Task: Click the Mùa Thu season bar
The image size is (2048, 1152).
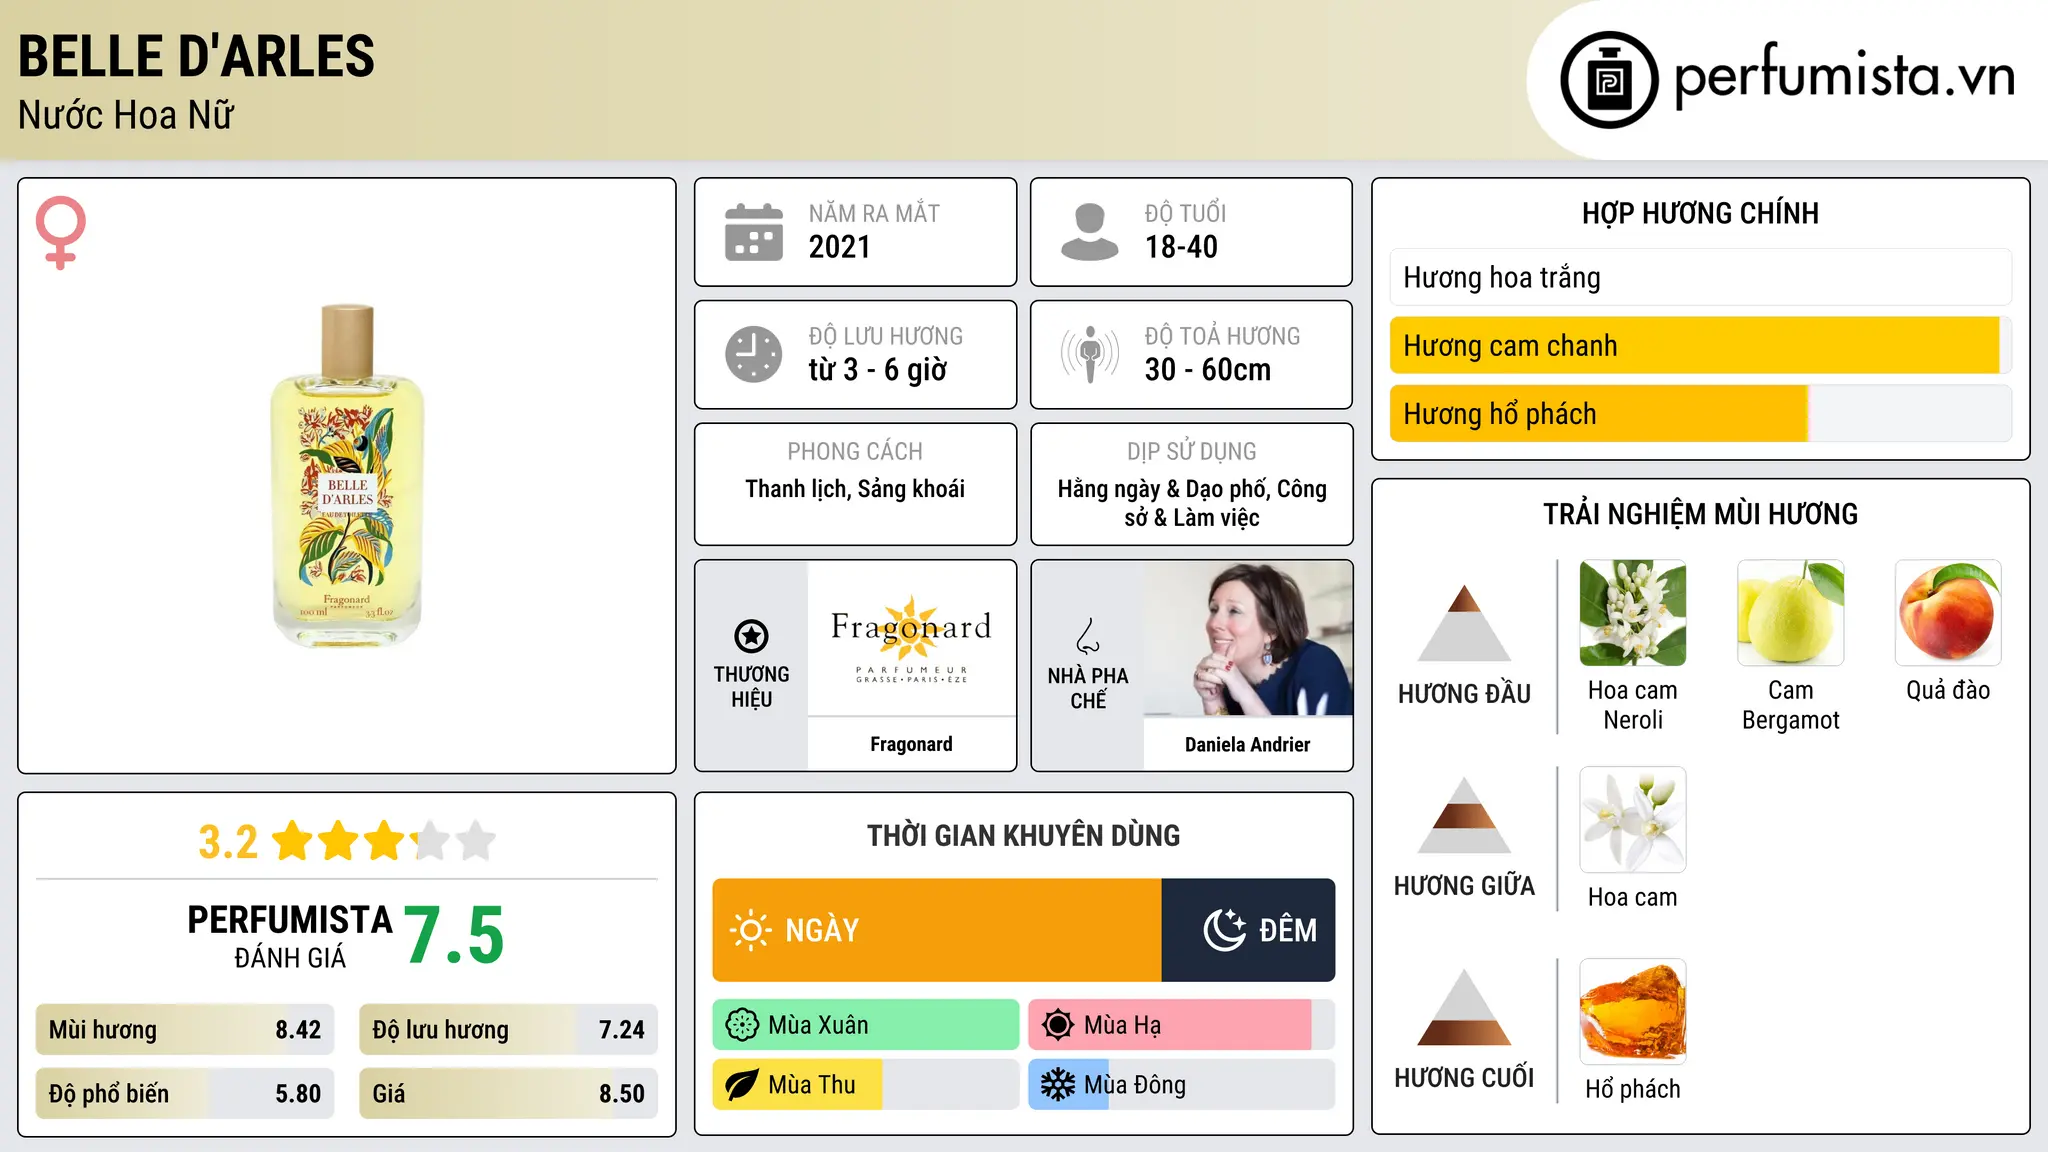Action: 866,1085
